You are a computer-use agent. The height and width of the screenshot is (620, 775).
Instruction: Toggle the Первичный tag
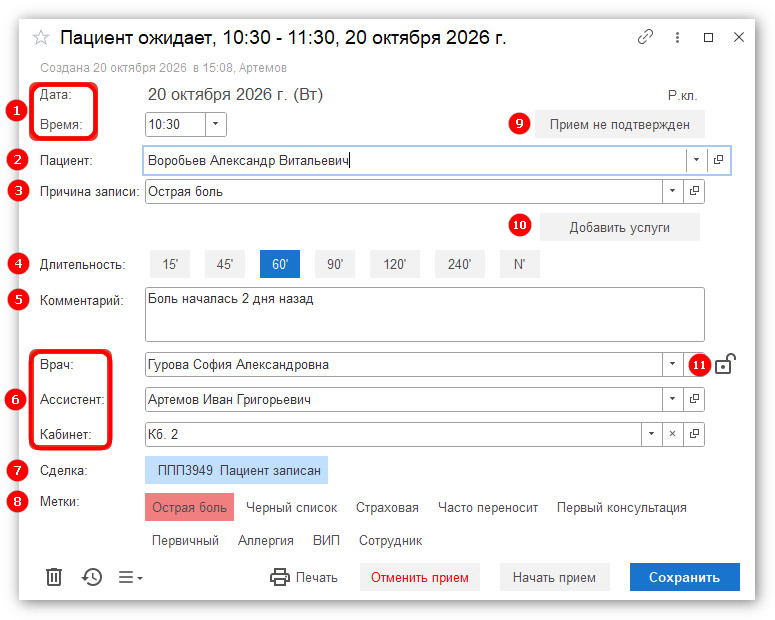point(185,540)
